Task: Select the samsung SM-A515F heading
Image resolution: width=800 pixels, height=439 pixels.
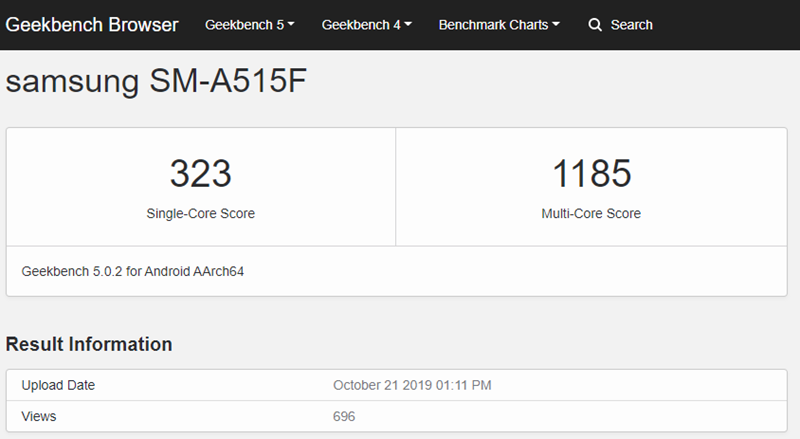Action: click(x=156, y=81)
